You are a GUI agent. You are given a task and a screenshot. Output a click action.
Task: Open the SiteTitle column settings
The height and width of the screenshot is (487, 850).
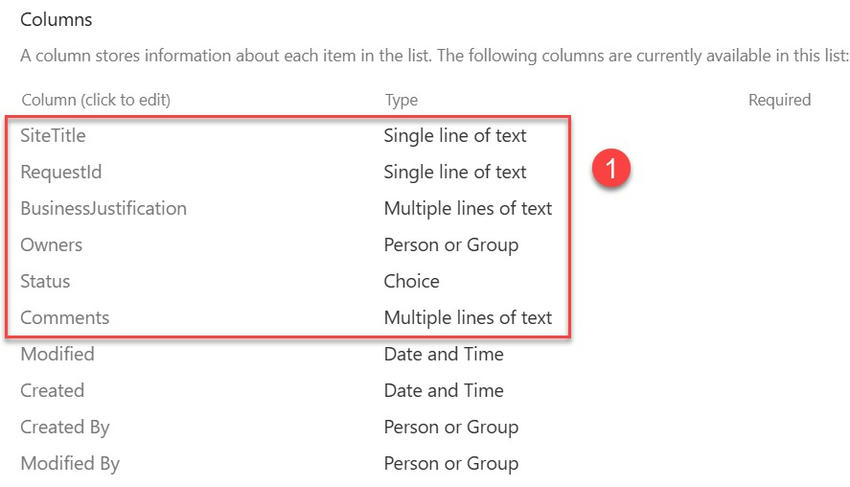tap(53, 135)
